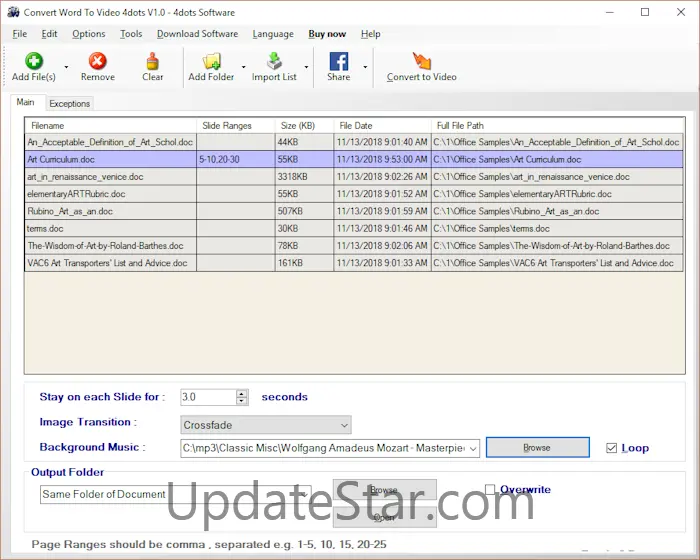This screenshot has height=560, width=700.
Task: Click the Add File(s) green plus icon
Action: point(34,61)
